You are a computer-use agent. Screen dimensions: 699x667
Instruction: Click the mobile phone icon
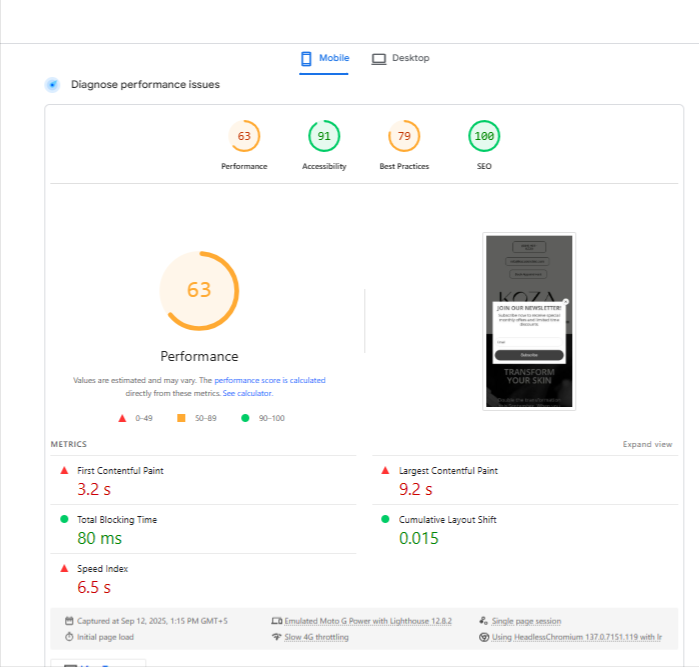[306, 59]
